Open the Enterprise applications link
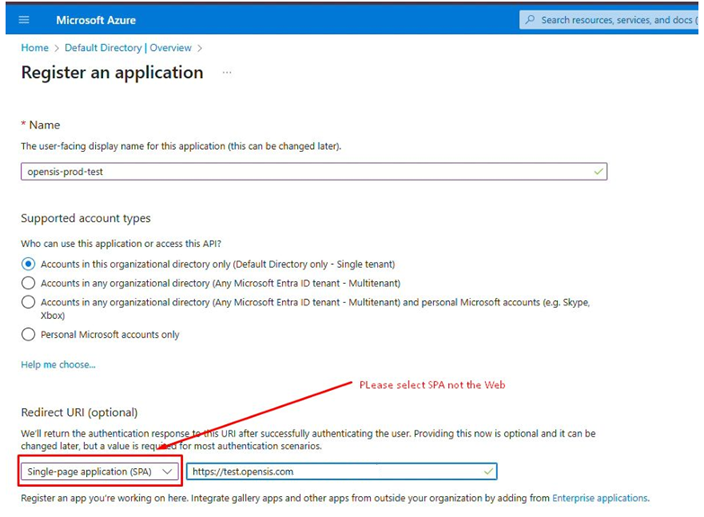Screen dimensions: 704x517 [x=599, y=498]
